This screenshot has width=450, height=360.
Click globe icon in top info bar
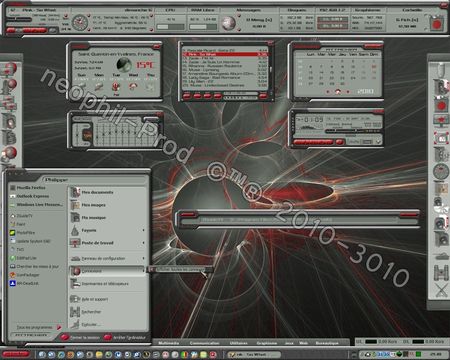point(229,23)
